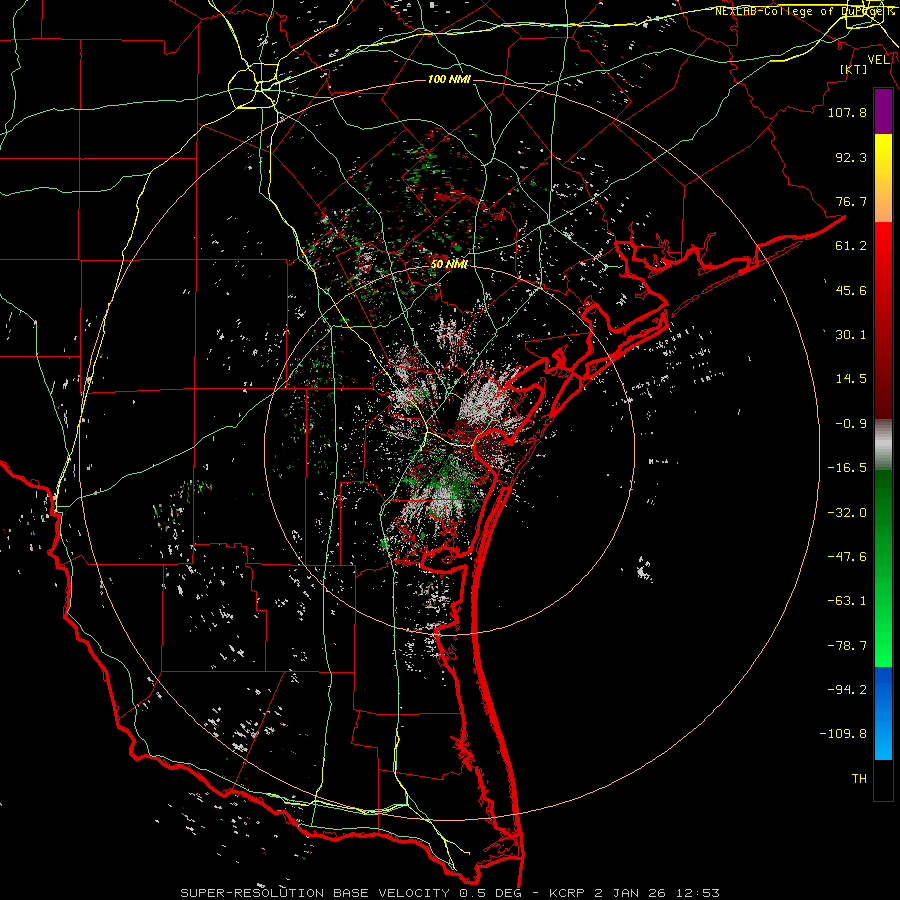Pick the purple segment of velocity scale
The image size is (900, 900).
(x=883, y=111)
